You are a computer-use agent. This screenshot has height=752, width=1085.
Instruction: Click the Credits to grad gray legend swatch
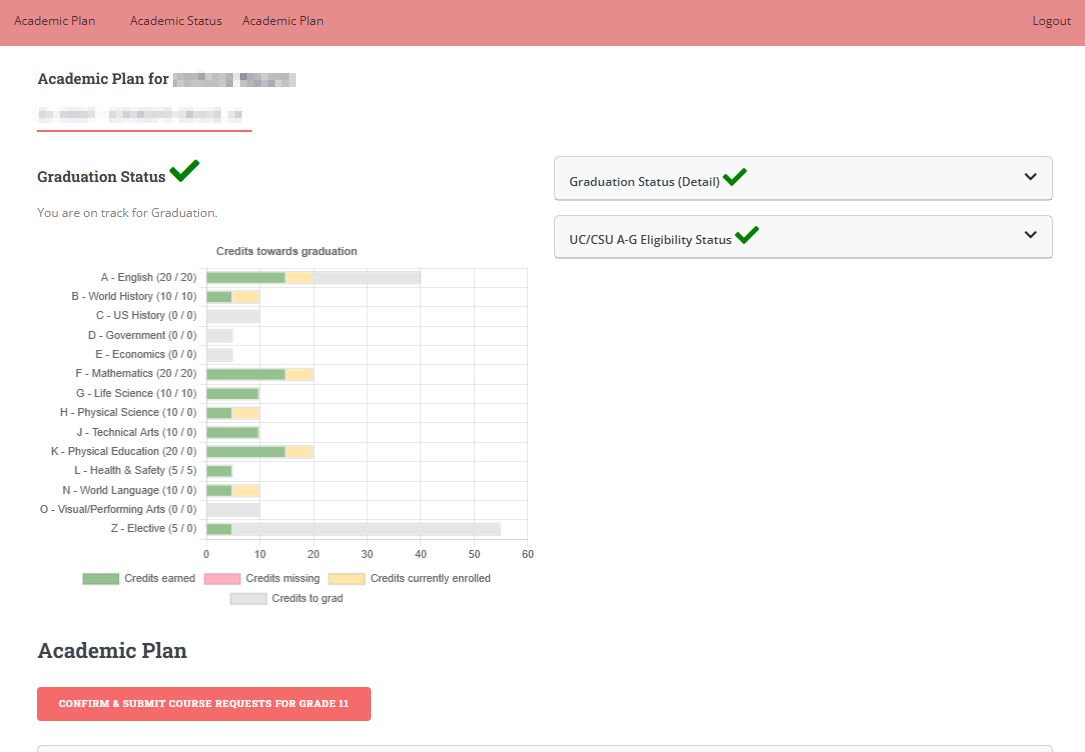click(x=248, y=598)
